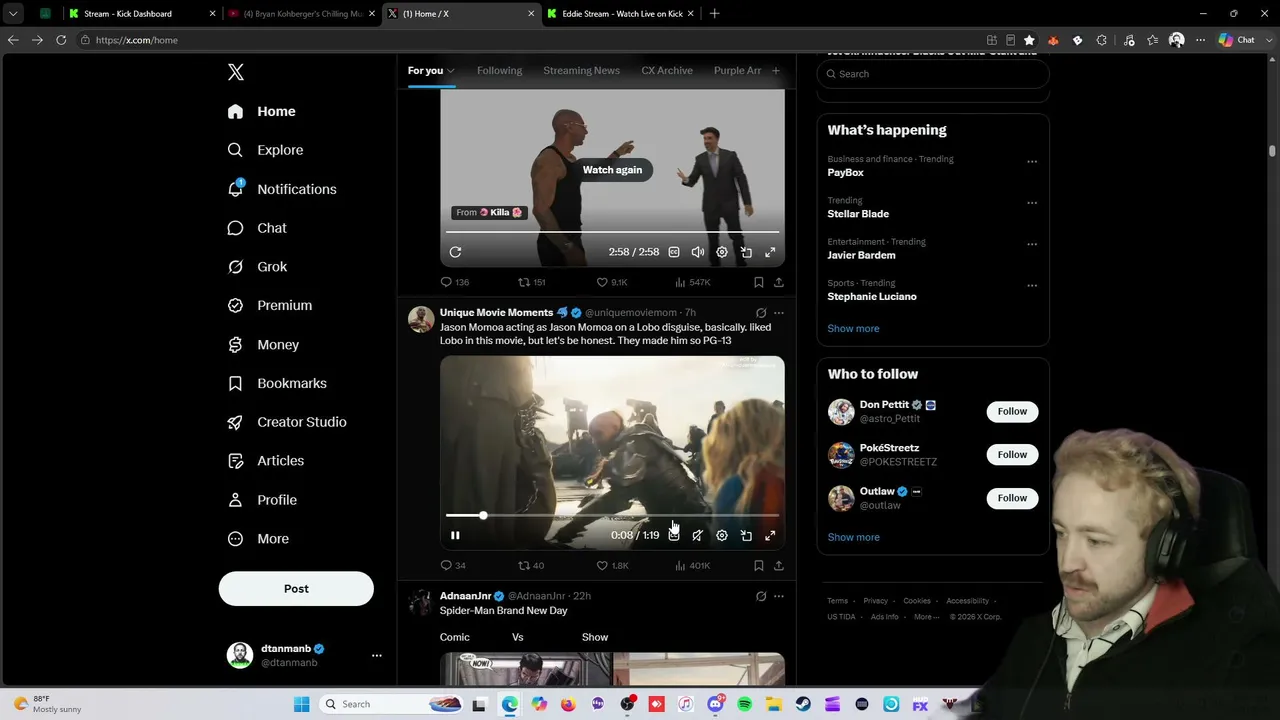Toggle captions on the Killa video
1280x720 pixels.
(674, 252)
